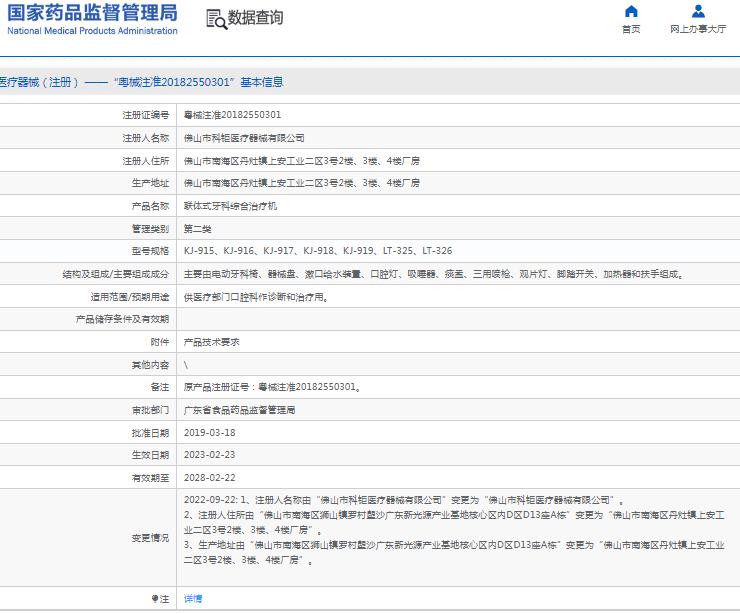This screenshot has height=614, width=740.
Task: Click the 产品名称 row label
Action: click(150, 206)
